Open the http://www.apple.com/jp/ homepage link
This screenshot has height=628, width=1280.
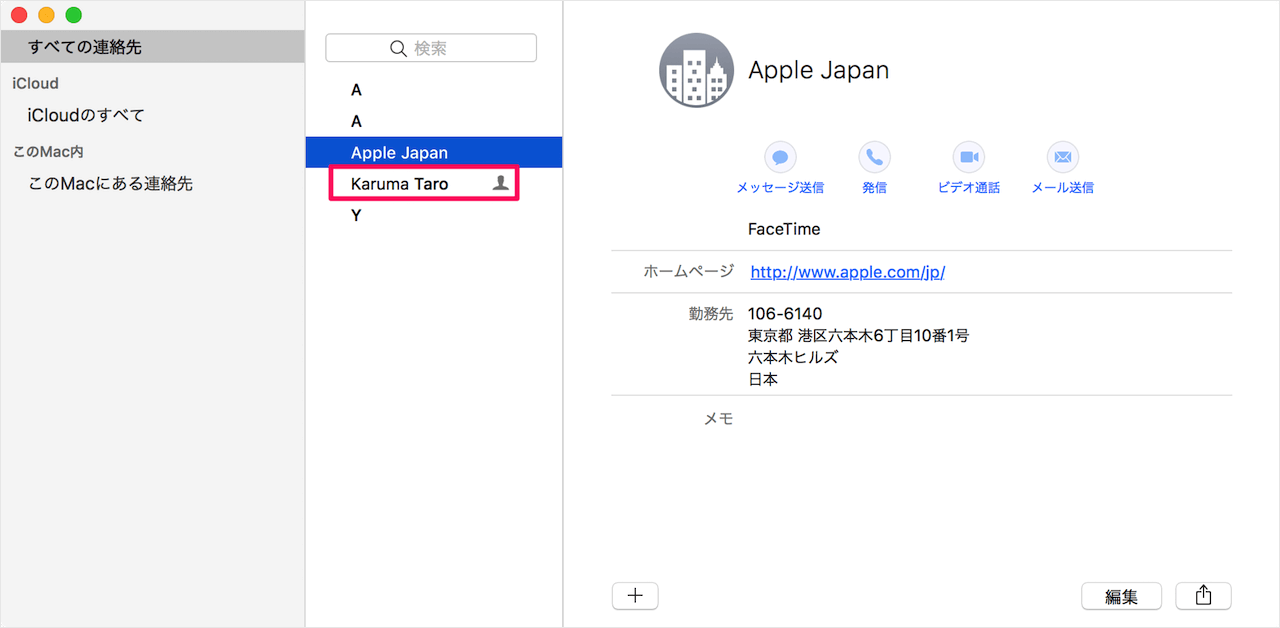(847, 272)
